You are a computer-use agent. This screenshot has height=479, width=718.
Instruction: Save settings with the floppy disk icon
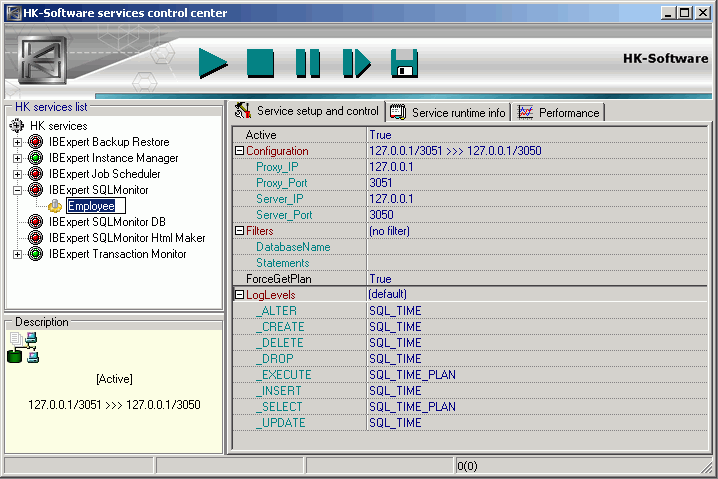pyautogui.click(x=404, y=63)
